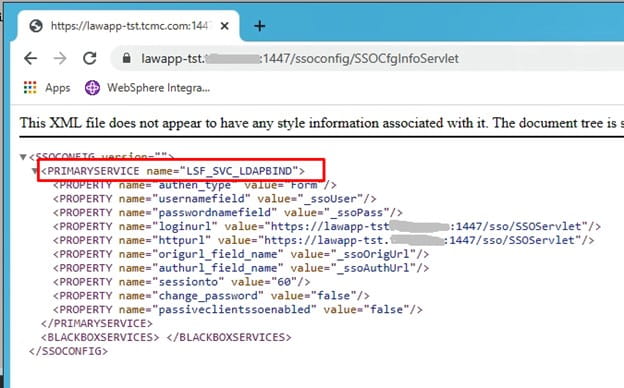
Task: Click the authen_type property line
Action: (x=195, y=185)
